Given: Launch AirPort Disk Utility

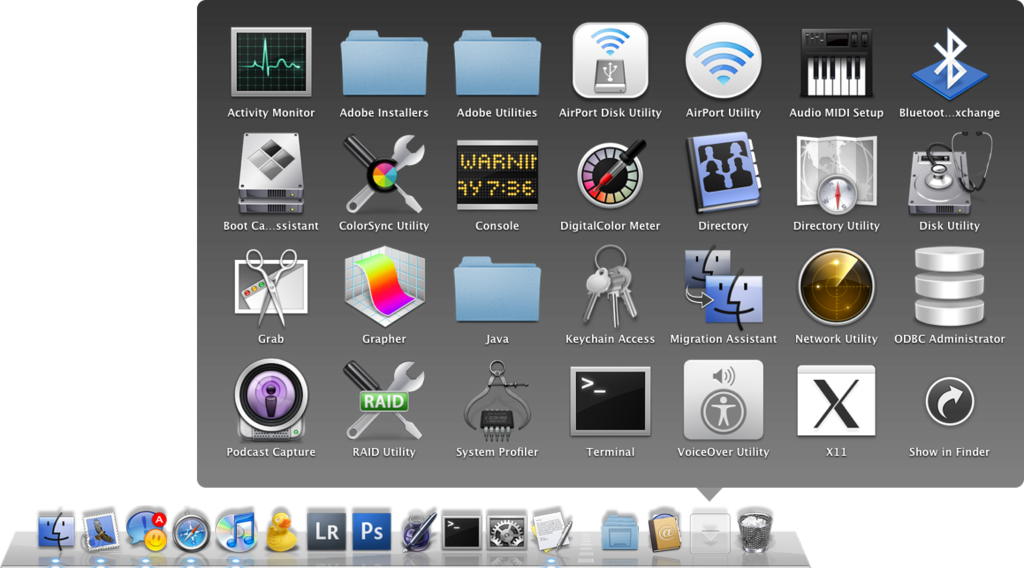Looking at the screenshot, I should 610,61.
